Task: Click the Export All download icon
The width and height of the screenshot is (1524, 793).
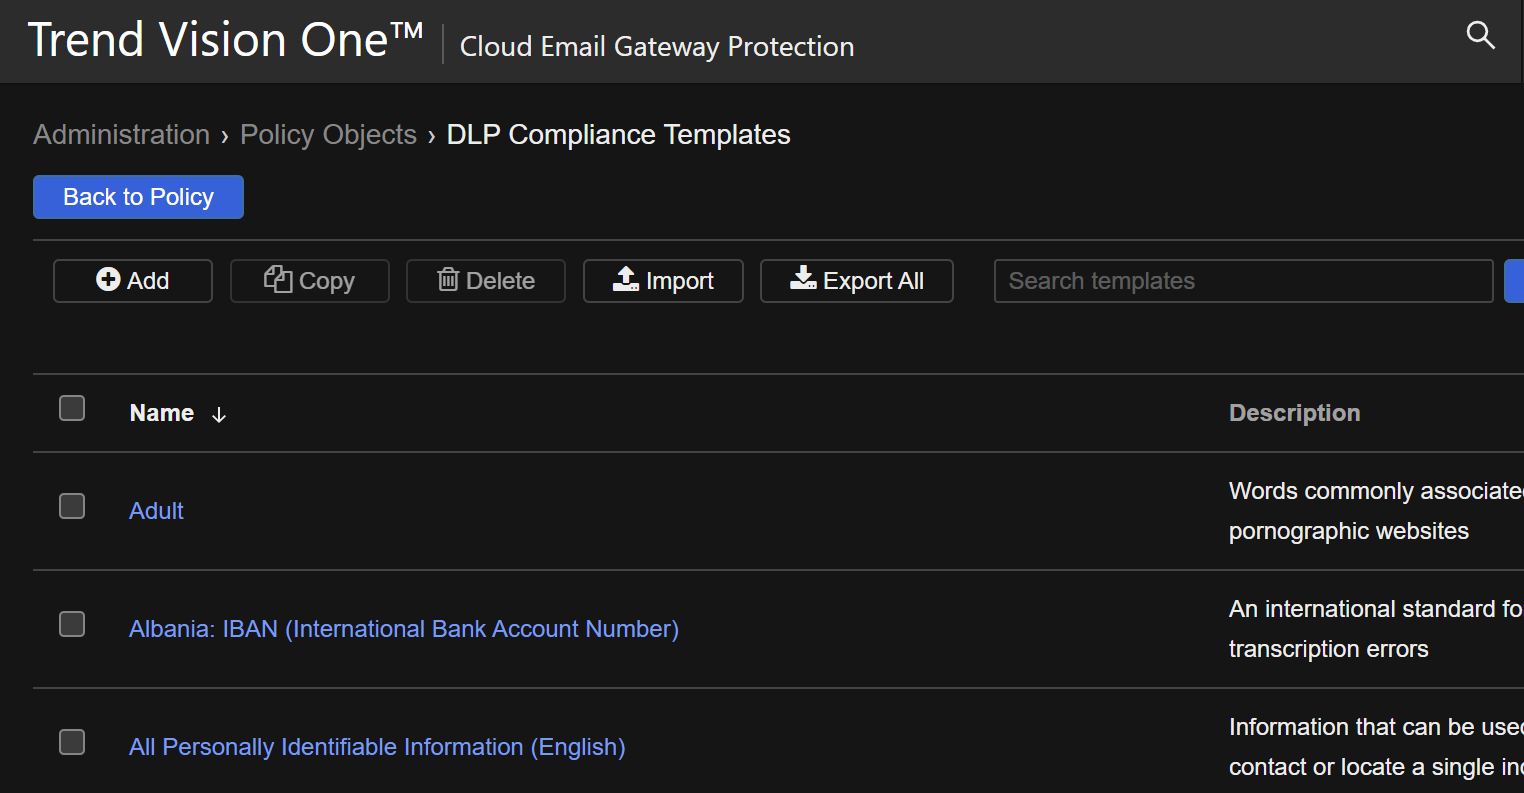Action: tap(803, 280)
